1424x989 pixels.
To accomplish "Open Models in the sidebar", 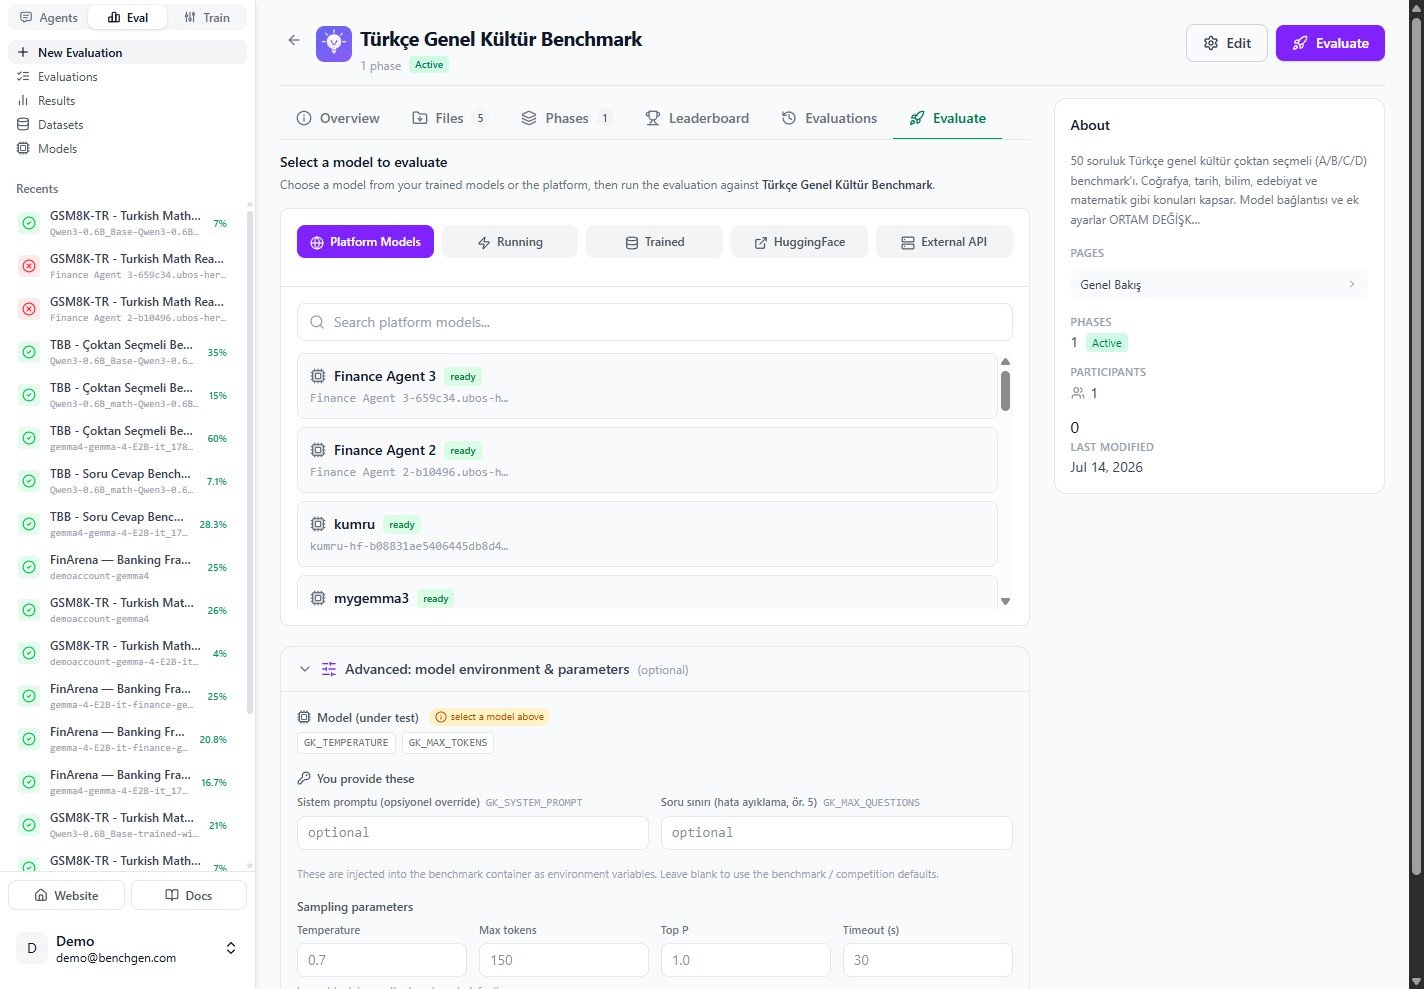I will pos(127,148).
